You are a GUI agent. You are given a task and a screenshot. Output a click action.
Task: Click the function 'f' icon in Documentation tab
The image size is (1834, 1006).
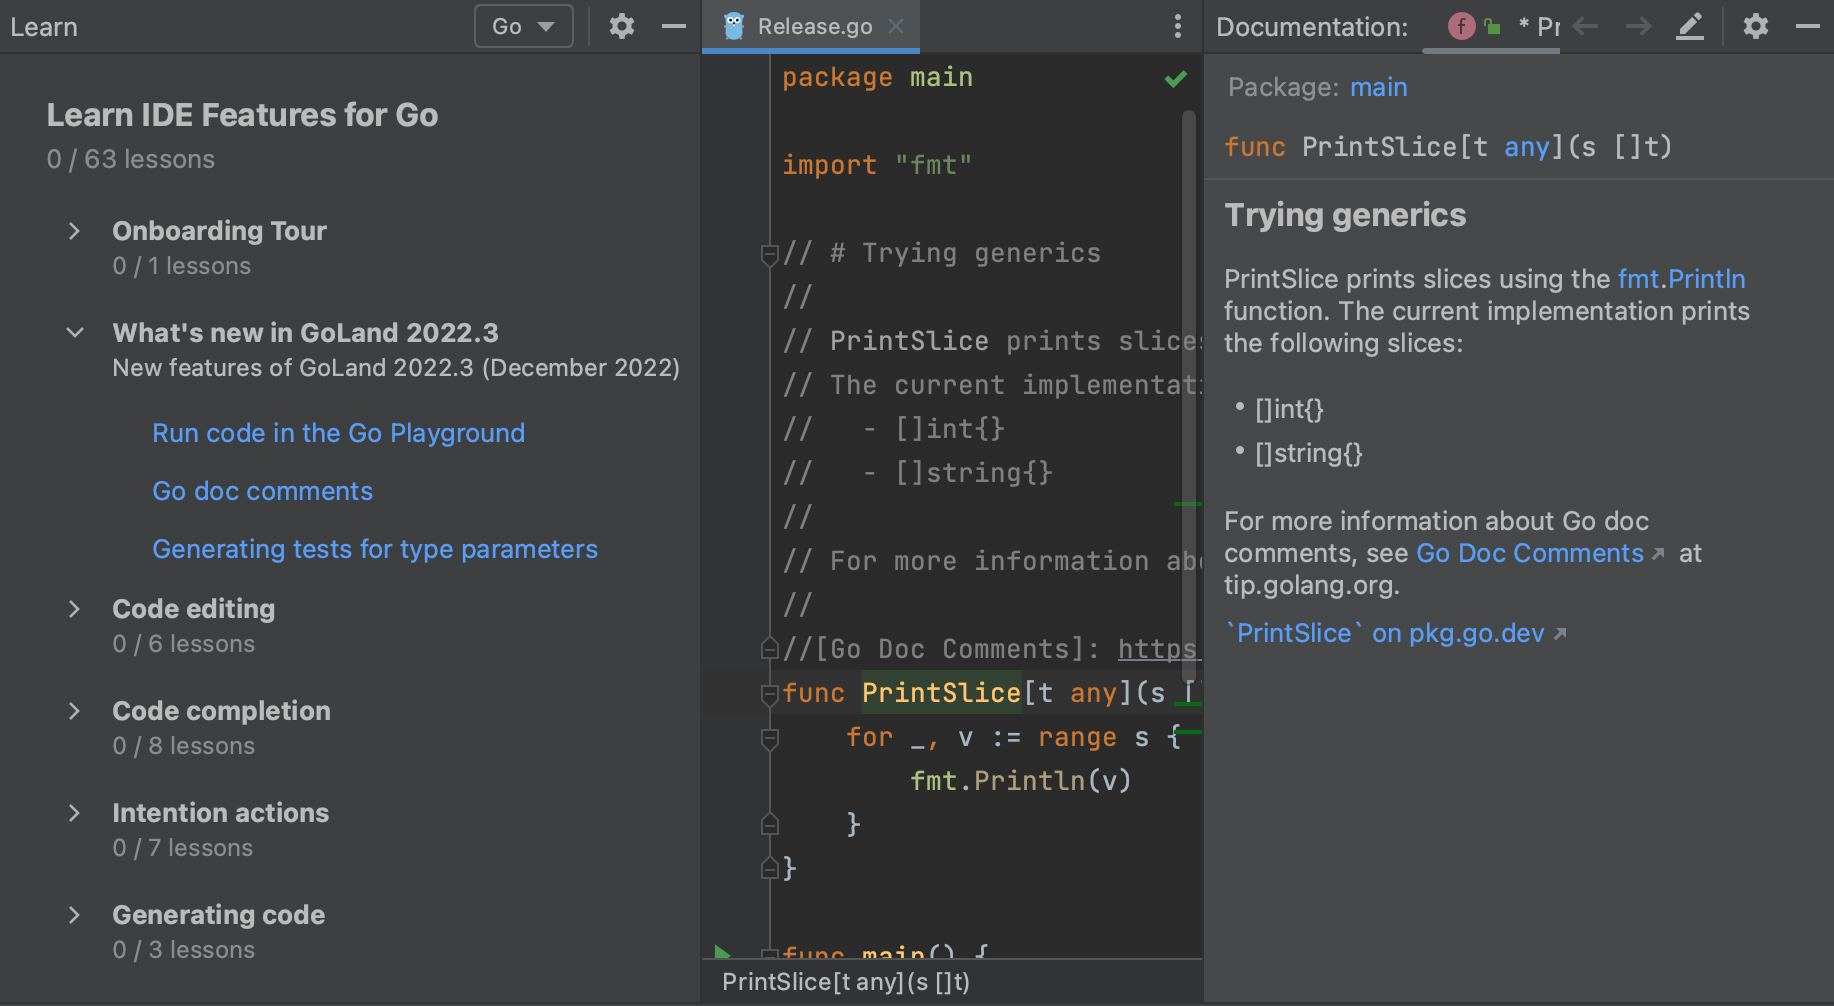pyautogui.click(x=1461, y=26)
